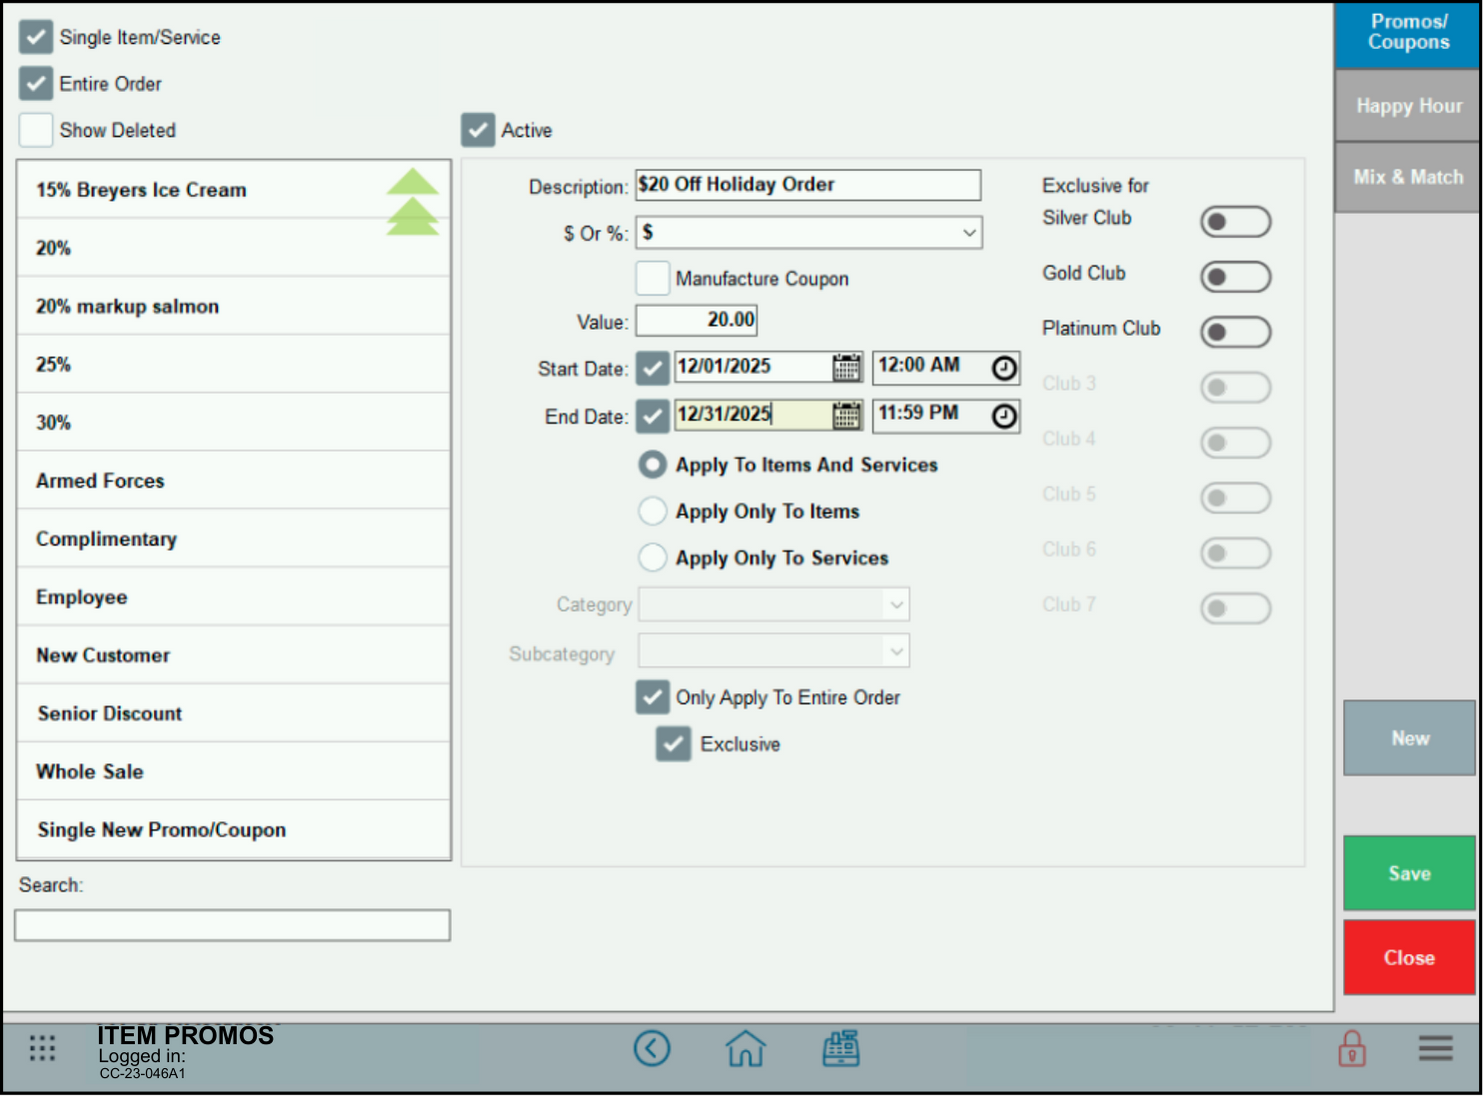Viewport: 1484px width, 1096px height.
Task: Expand the Category dropdown
Action: tap(774, 604)
